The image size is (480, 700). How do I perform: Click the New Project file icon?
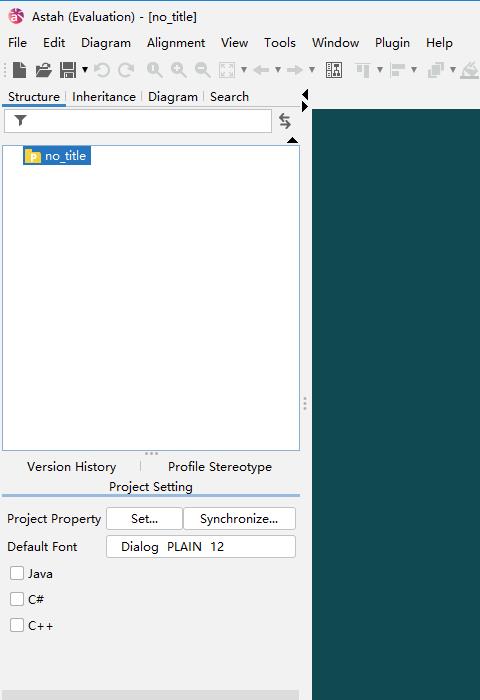(x=19, y=70)
